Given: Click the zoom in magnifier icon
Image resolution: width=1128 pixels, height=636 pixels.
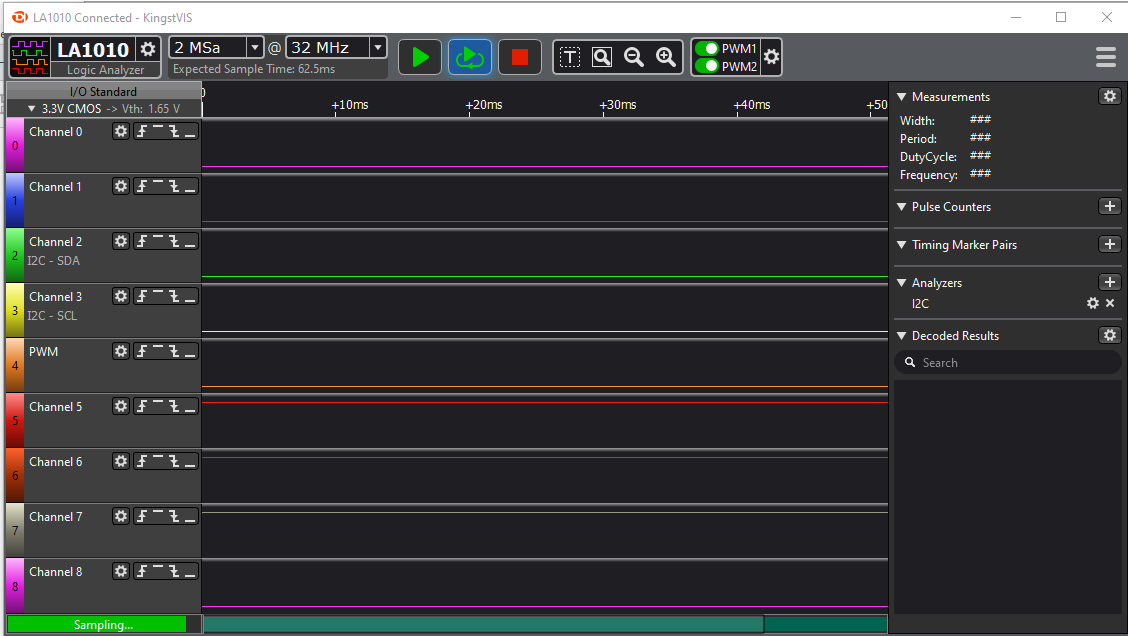Looking at the screenshot, I should (666, 57).
